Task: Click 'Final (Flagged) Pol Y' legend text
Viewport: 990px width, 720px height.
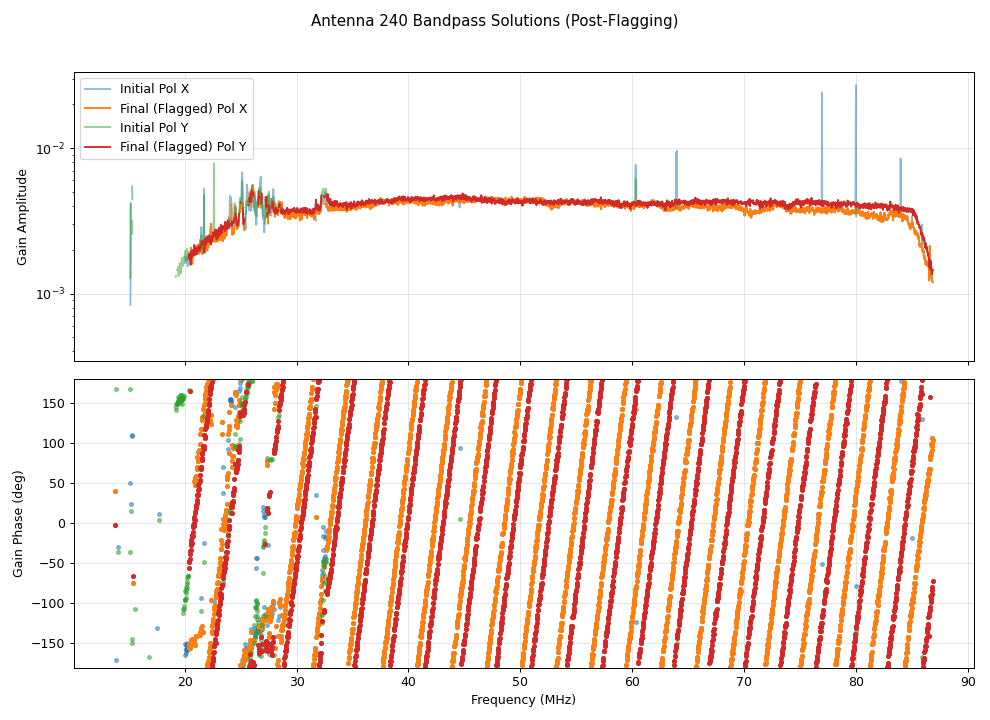Action: (x=183, y=148)
